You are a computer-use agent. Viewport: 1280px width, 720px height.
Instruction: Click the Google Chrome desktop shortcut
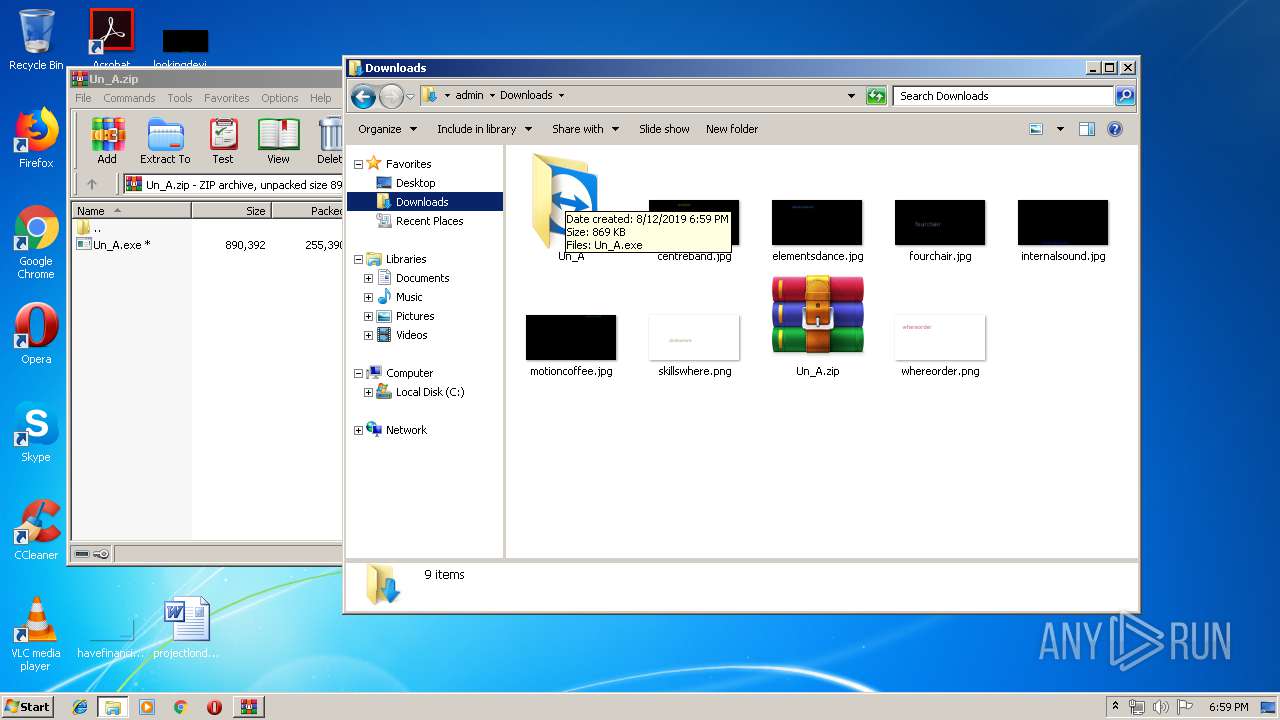point(36,243)
